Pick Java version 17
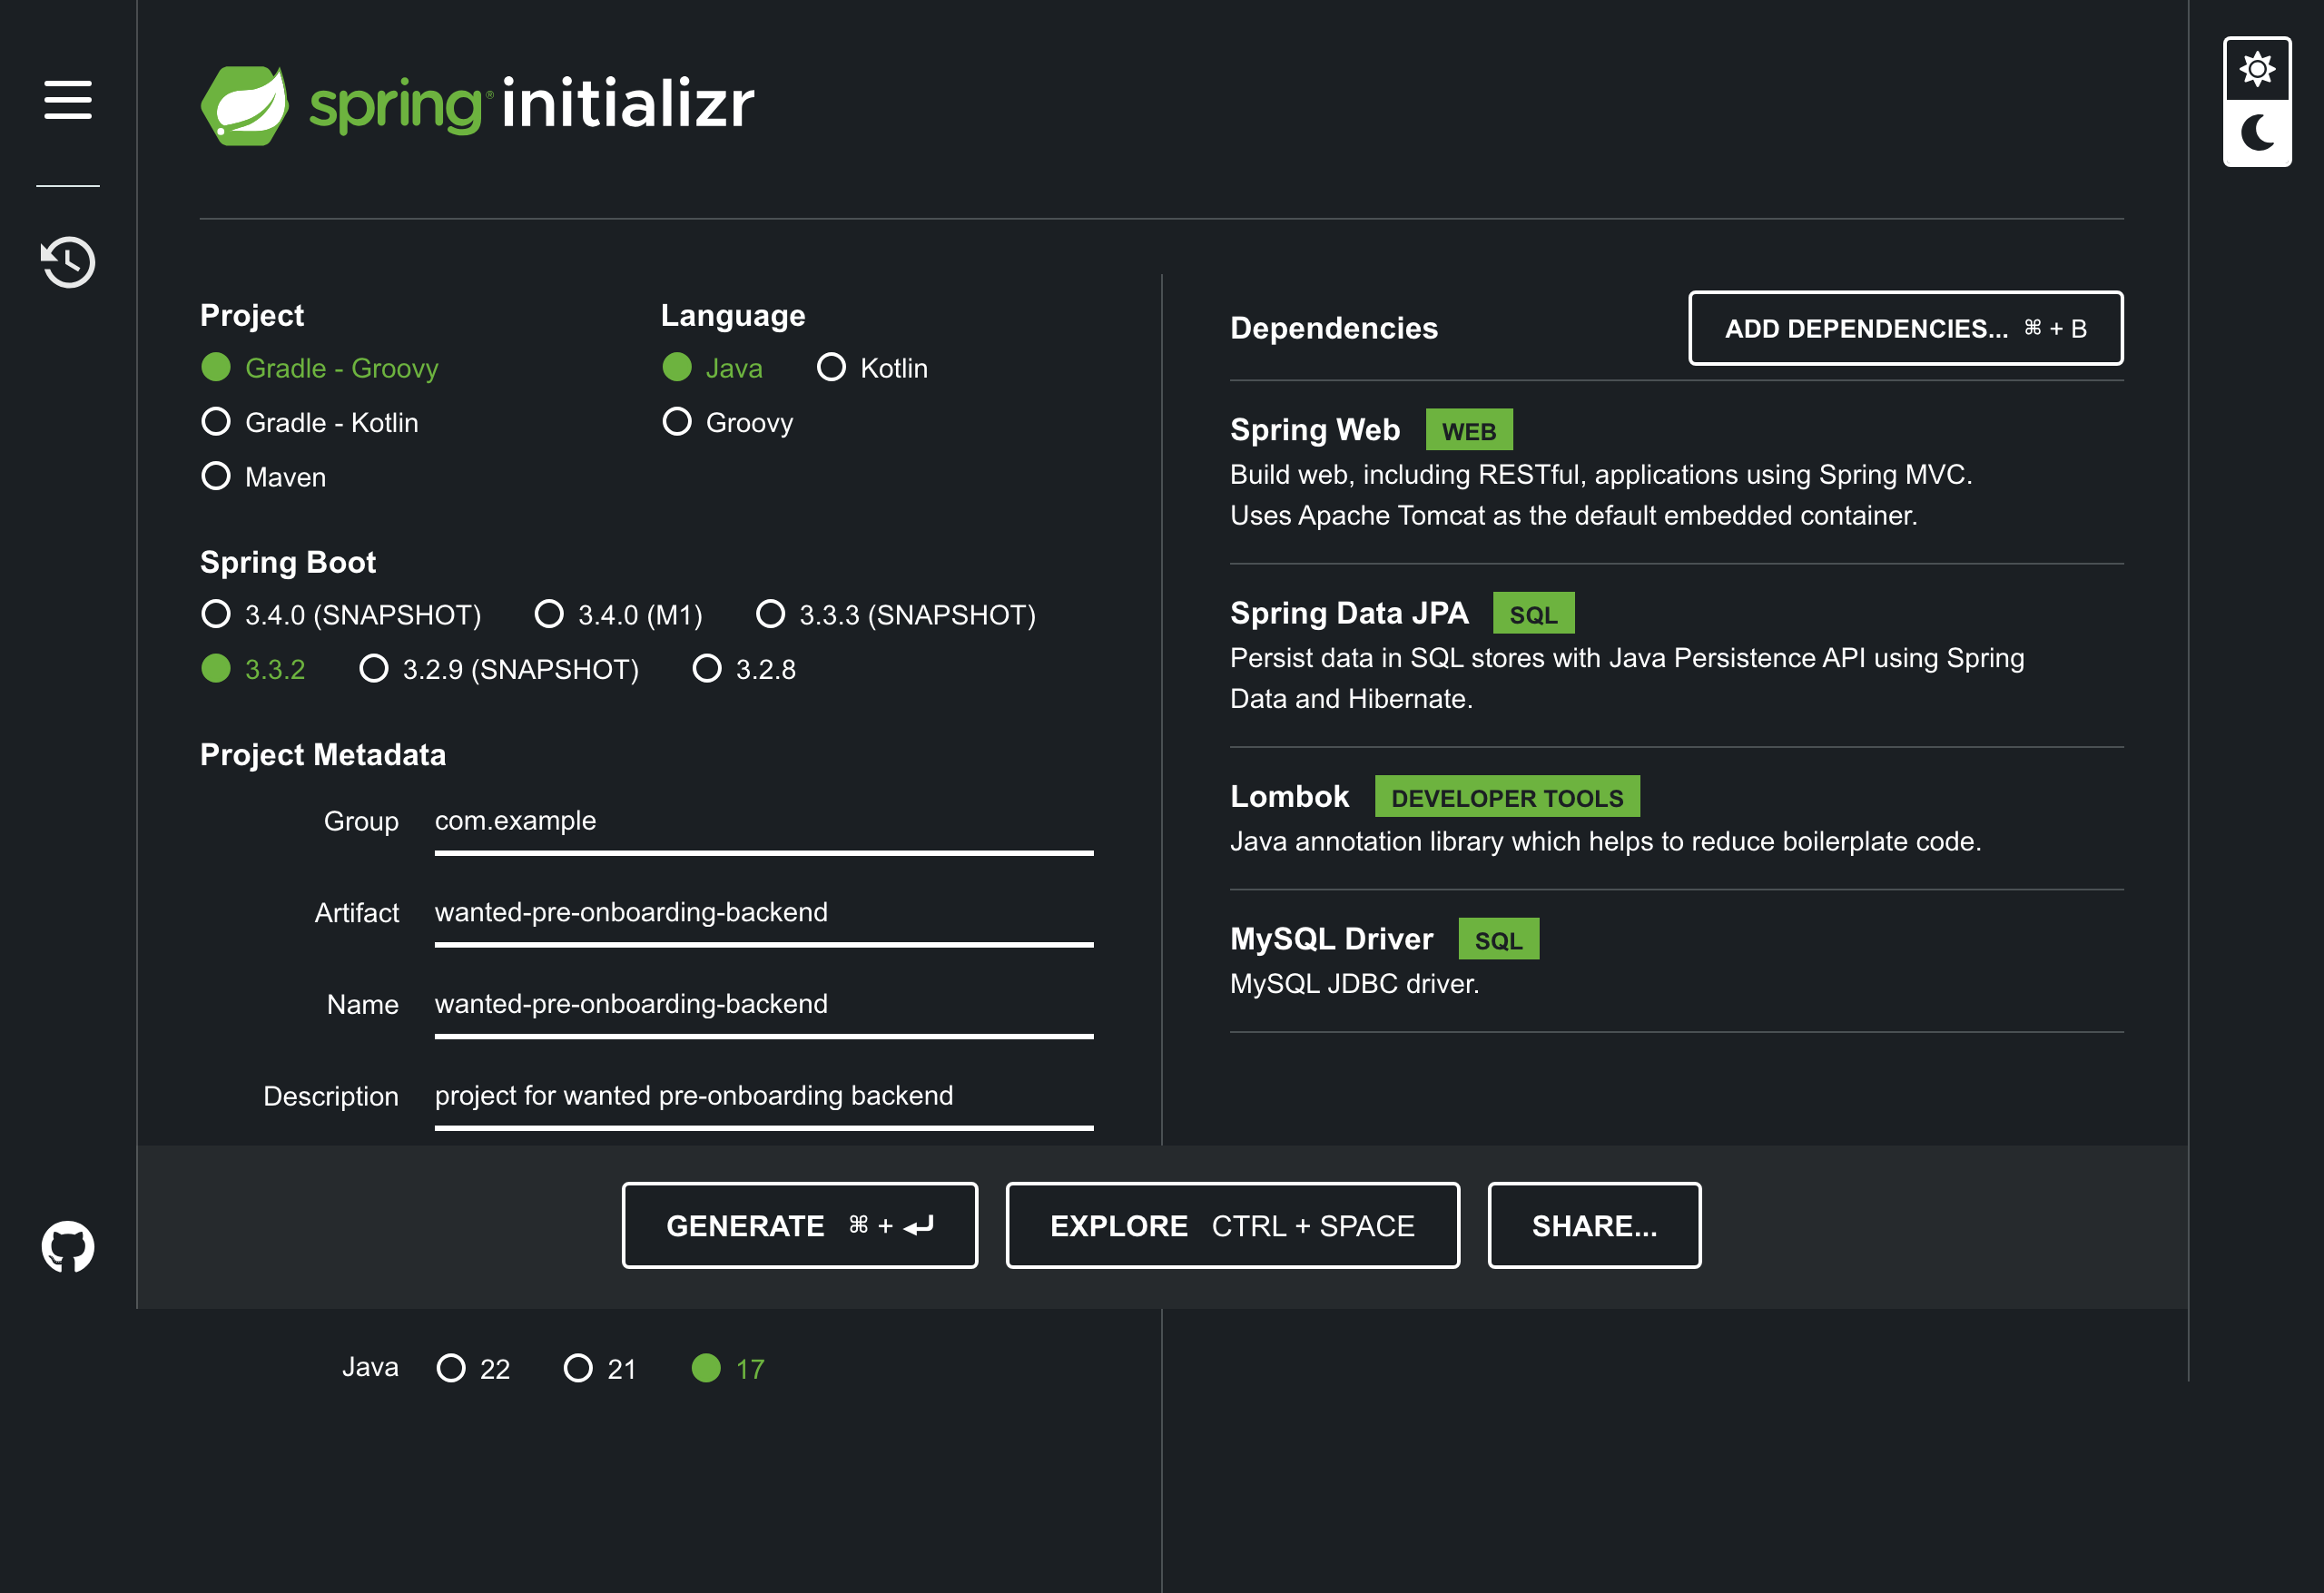 coord(728,1368)
